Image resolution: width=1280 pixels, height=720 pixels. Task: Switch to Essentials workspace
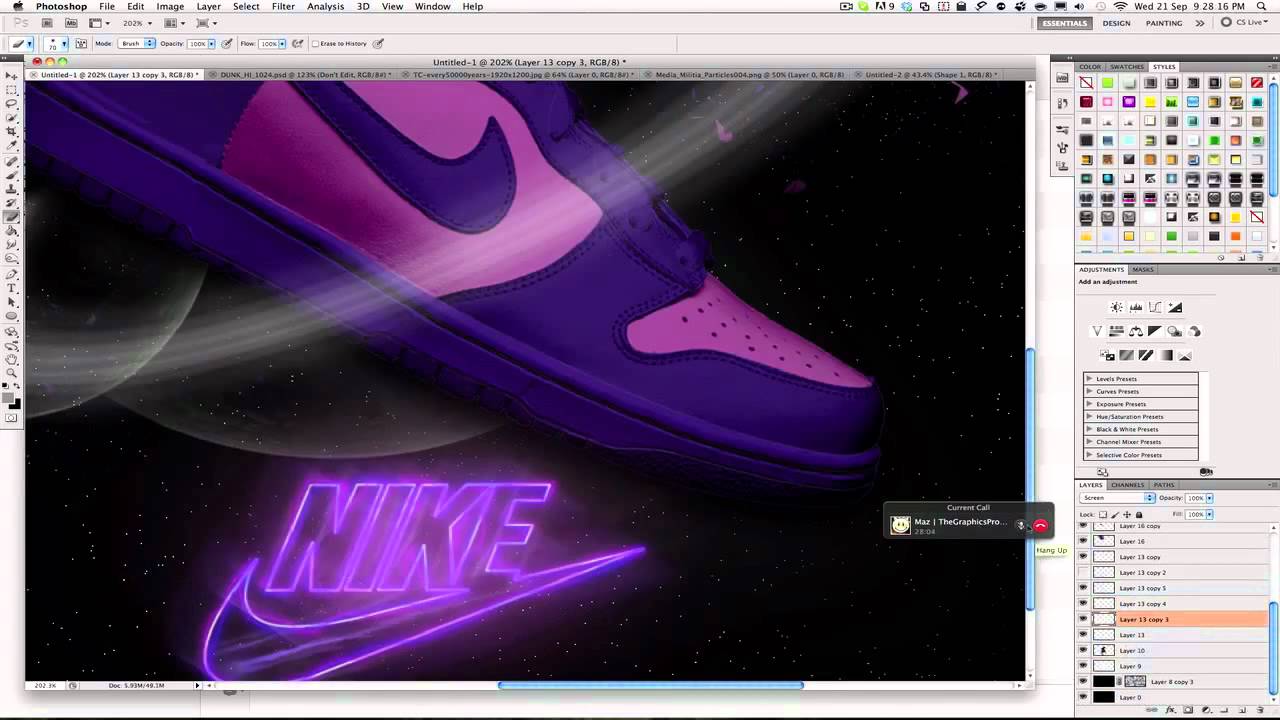coord(1065,23)
